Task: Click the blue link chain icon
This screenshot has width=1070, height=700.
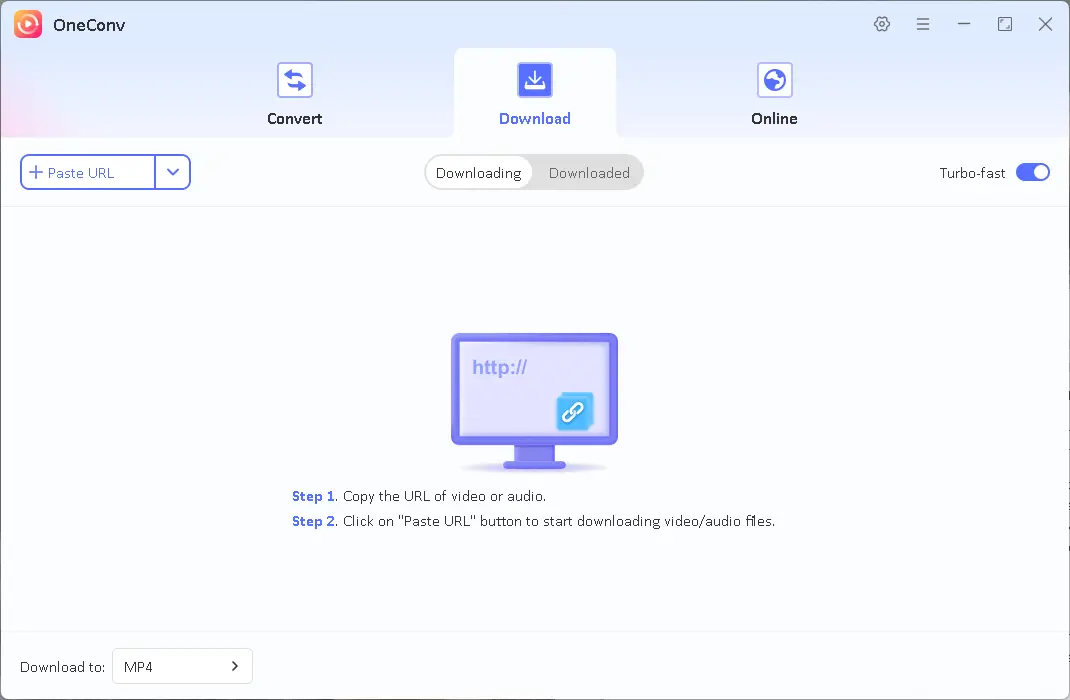Action: tap(573, 411)
